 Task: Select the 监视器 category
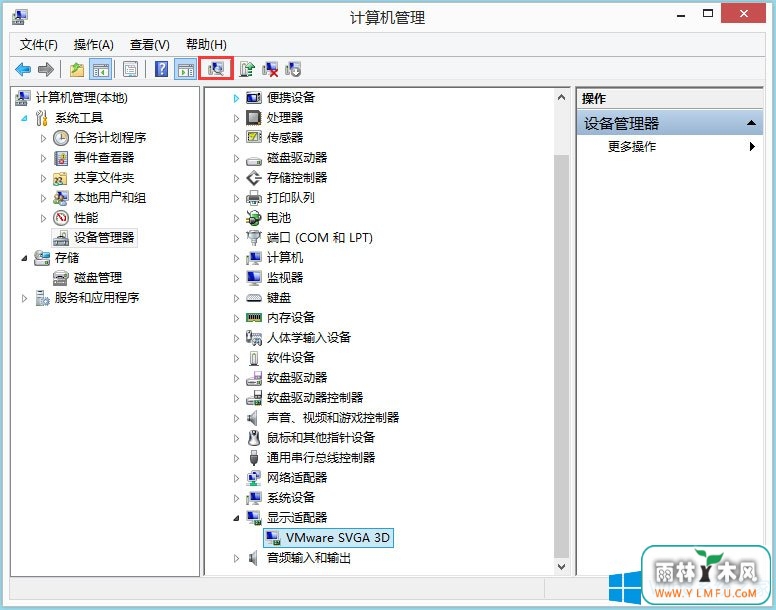285,278
